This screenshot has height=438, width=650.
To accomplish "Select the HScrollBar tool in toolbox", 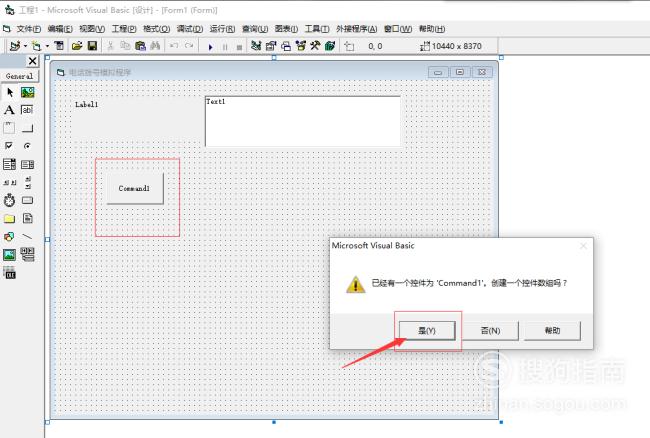I will pyautogui.click(x=10, y=182).
